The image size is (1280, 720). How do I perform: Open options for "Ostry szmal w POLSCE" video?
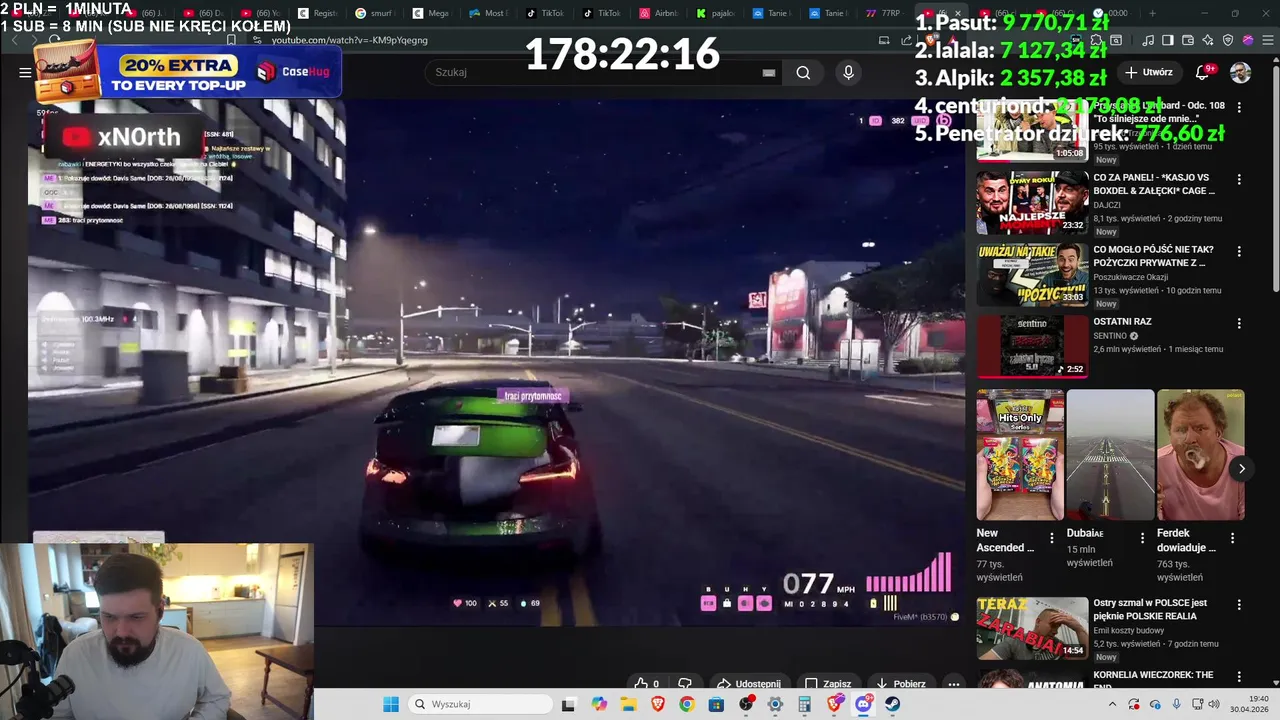click(1239, 605)
